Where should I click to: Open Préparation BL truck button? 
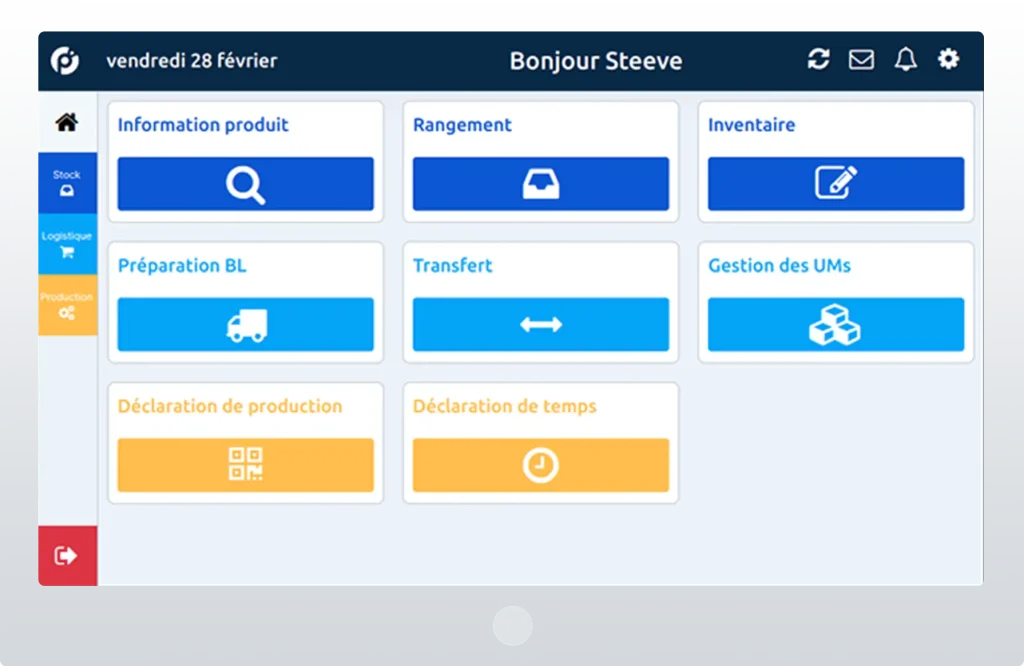pyautogui.click(x=246, y=325)
